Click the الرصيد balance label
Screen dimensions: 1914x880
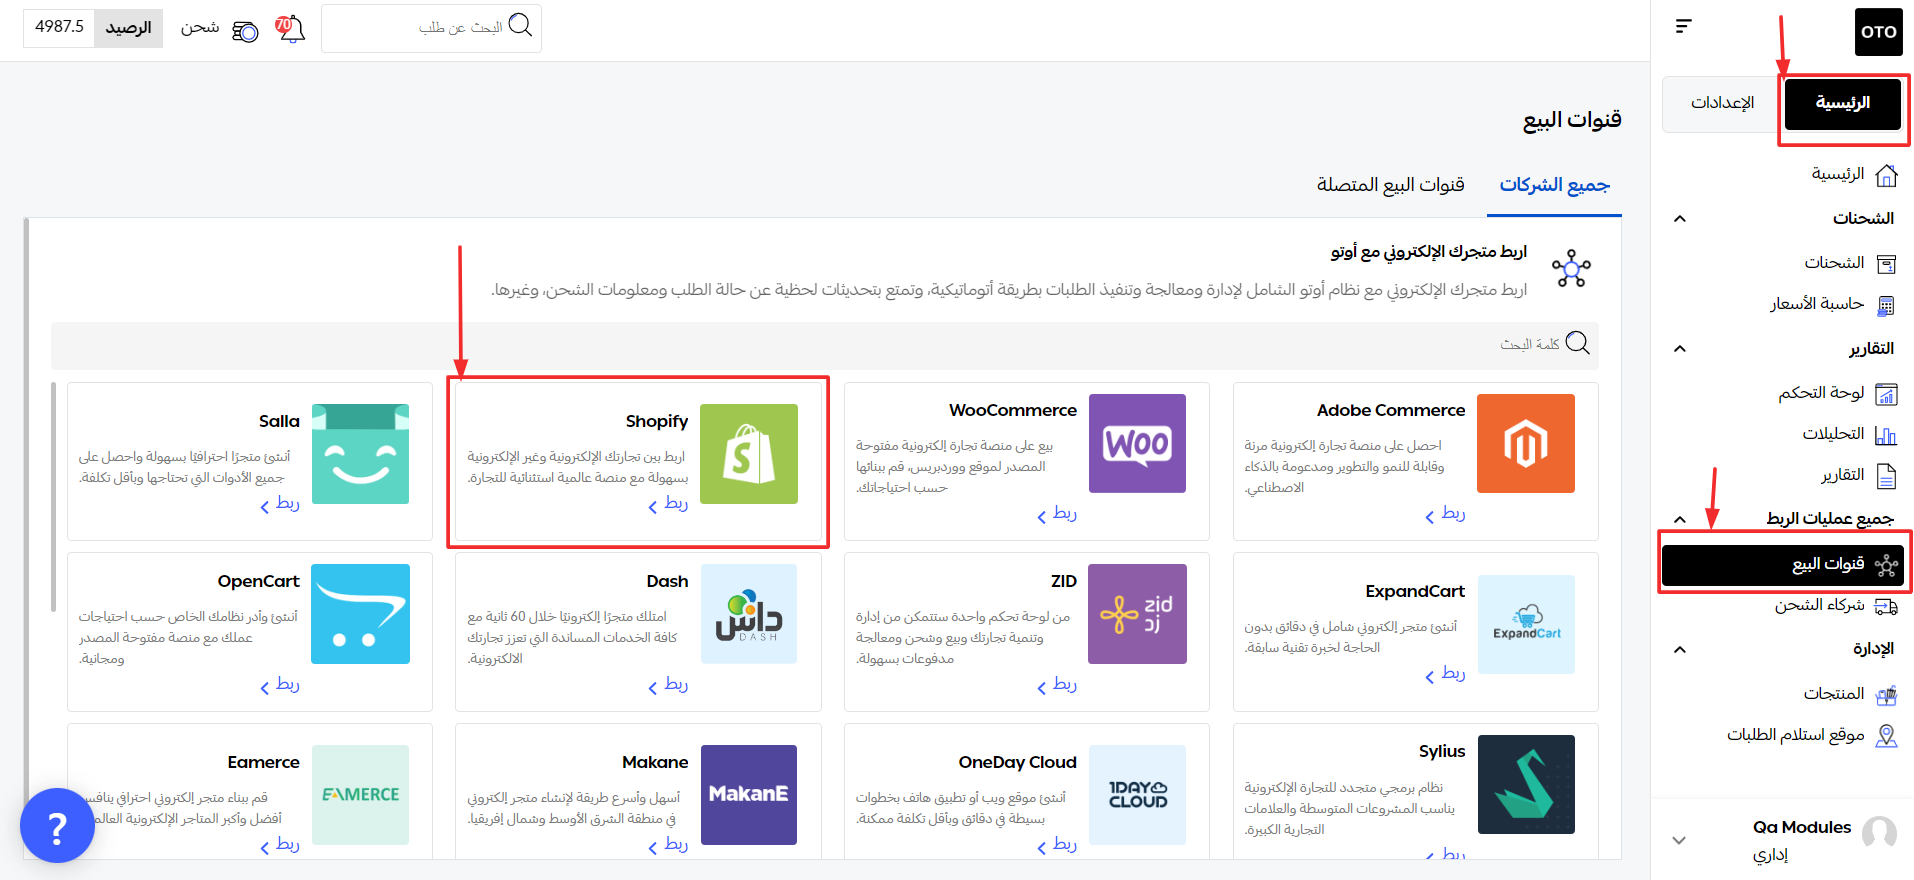click(x=129, y=28)
